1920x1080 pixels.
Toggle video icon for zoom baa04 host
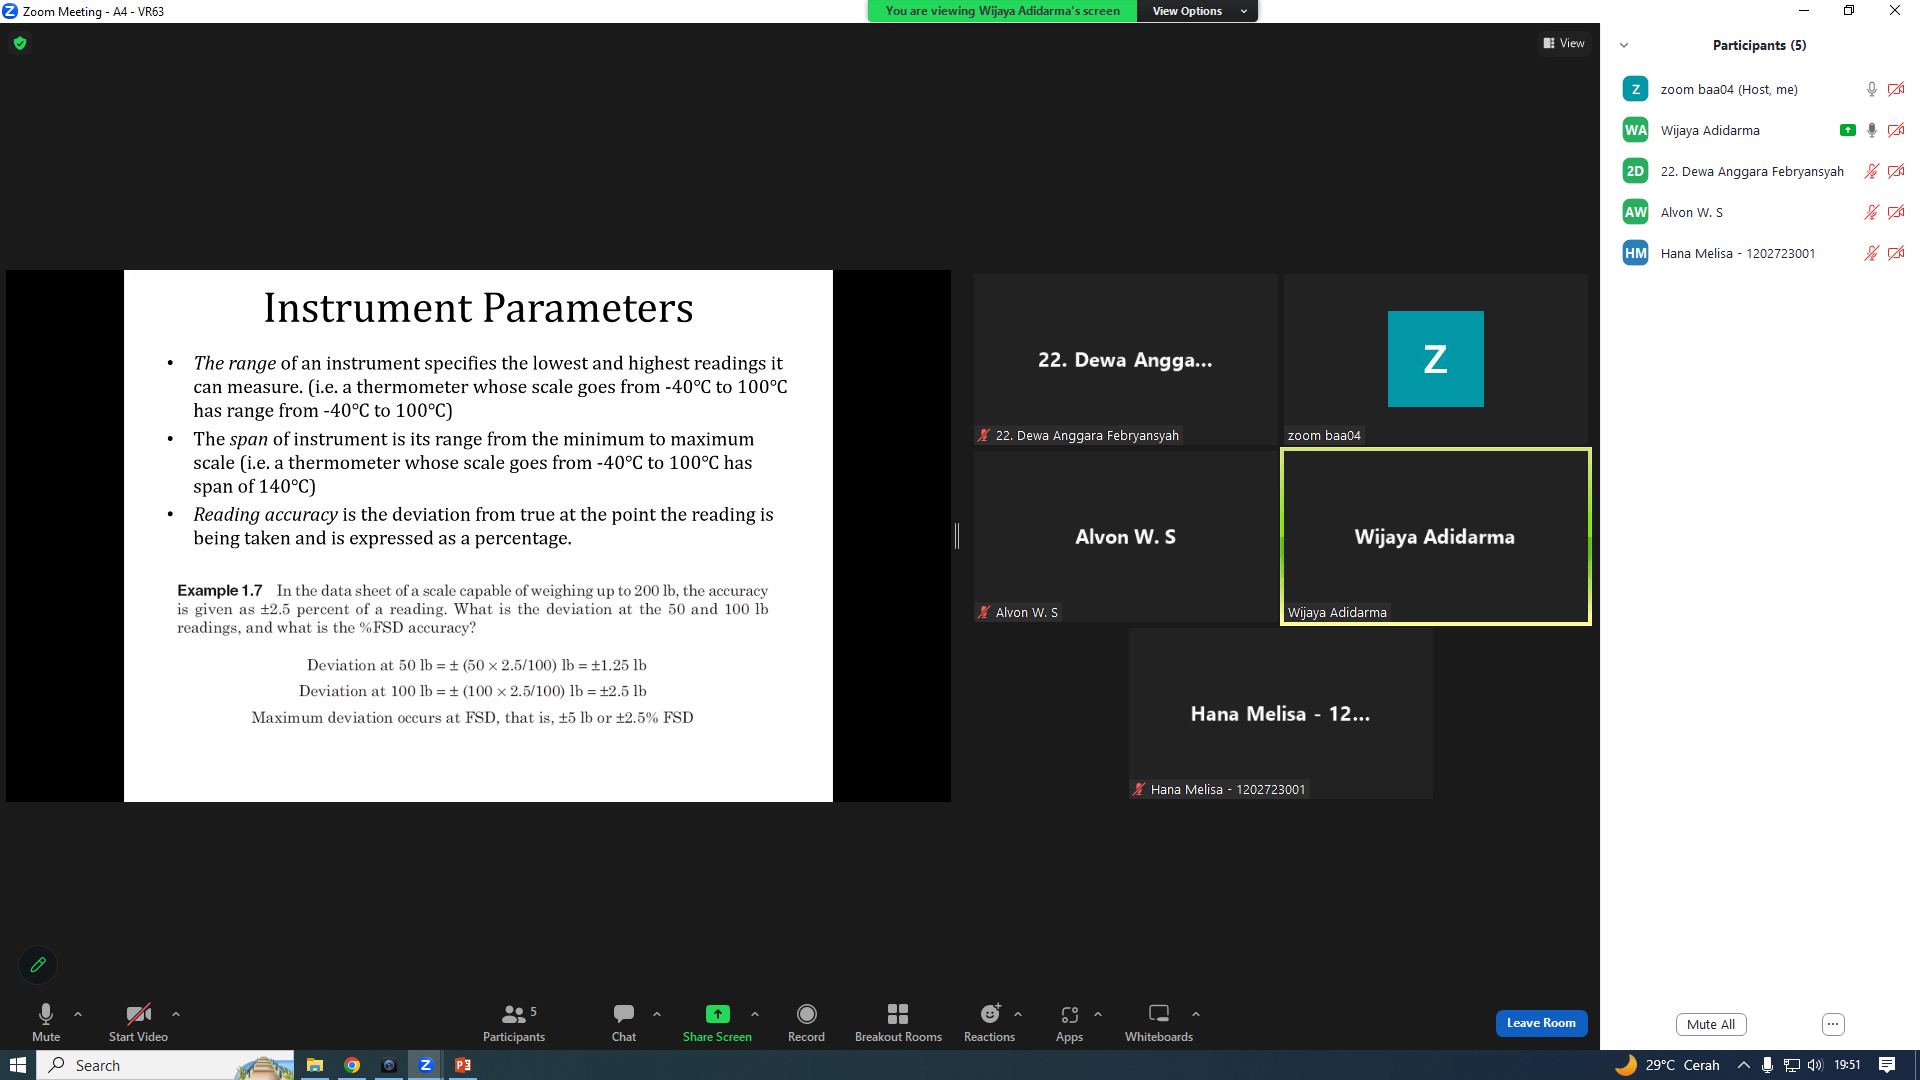coord(1896,89)
